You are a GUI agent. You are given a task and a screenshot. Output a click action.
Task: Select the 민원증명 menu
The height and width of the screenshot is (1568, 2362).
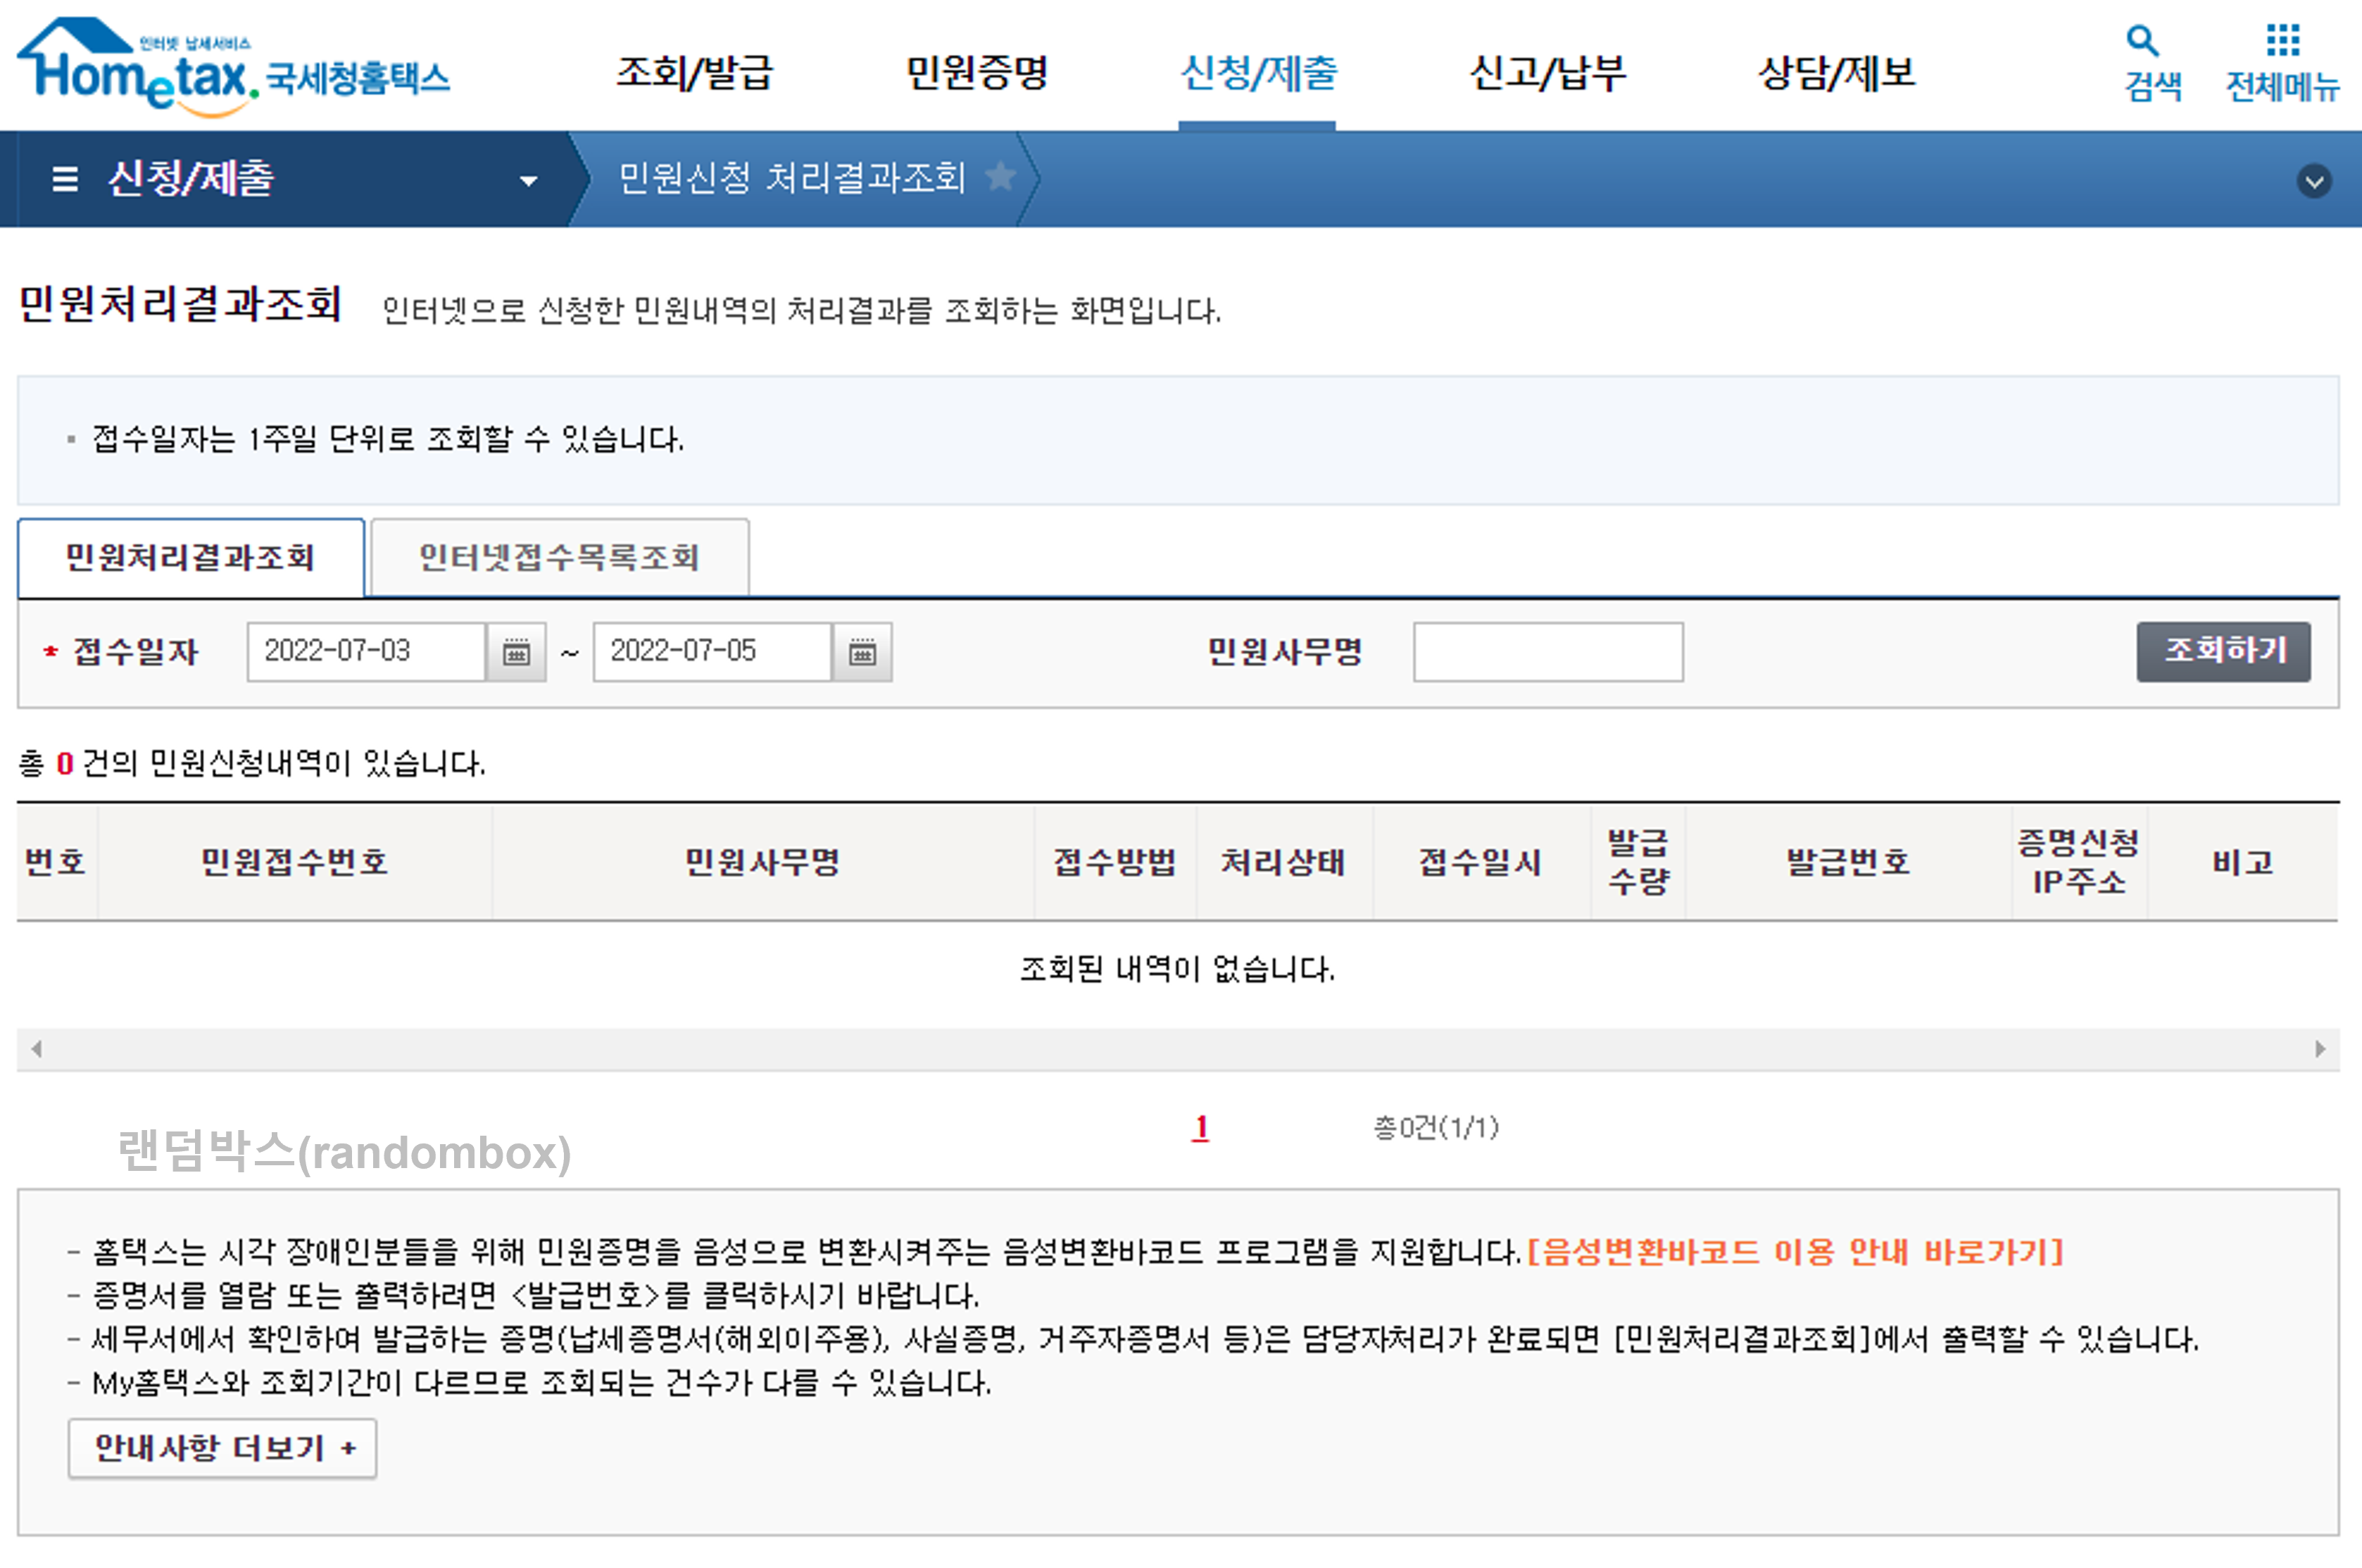pyautogui.click(x=977, y=73)
